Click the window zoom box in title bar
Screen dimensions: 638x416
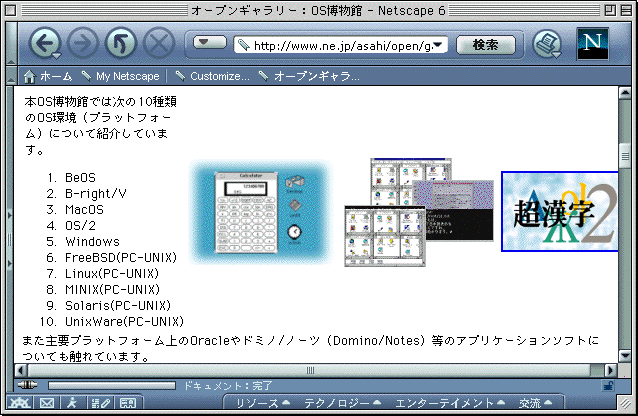(610, 10)
